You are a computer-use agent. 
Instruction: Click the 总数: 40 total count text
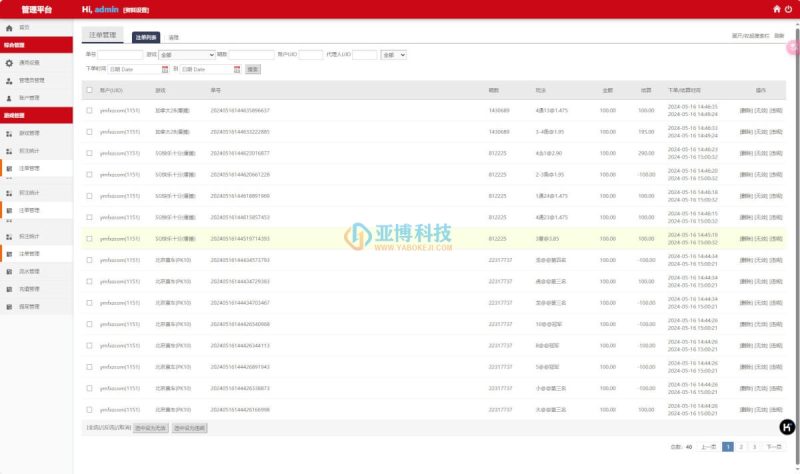point(681,447)
